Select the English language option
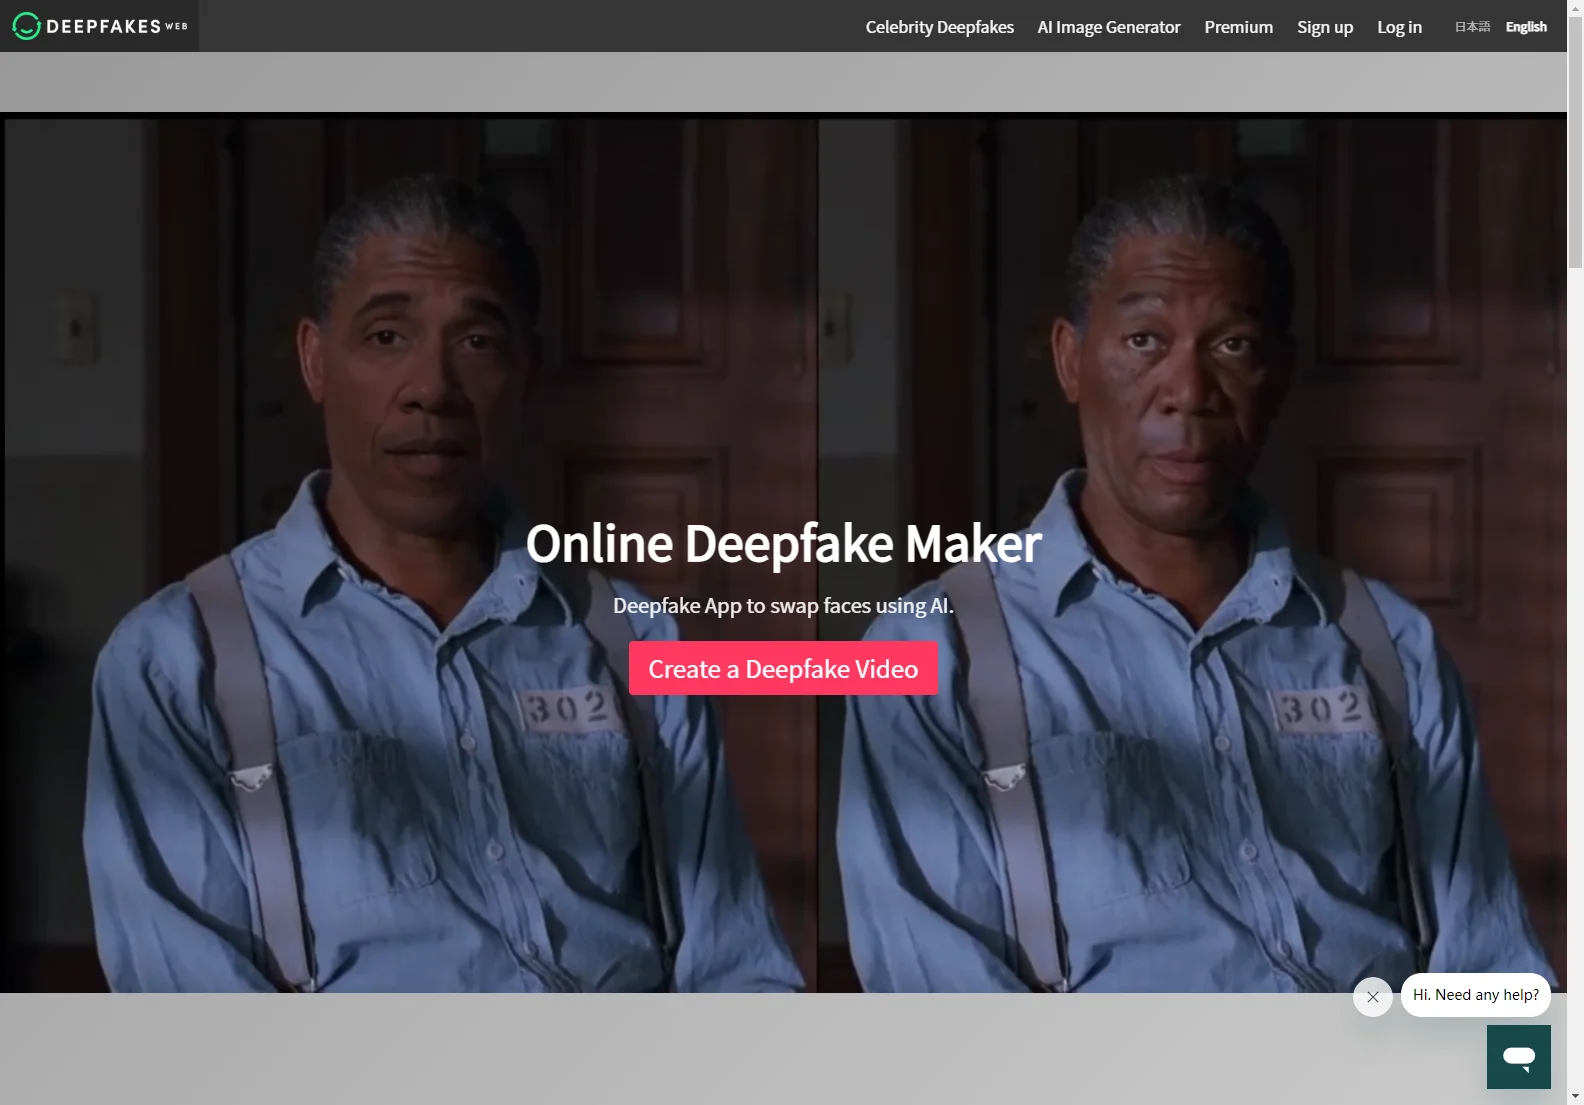 tap(1526, 27)
